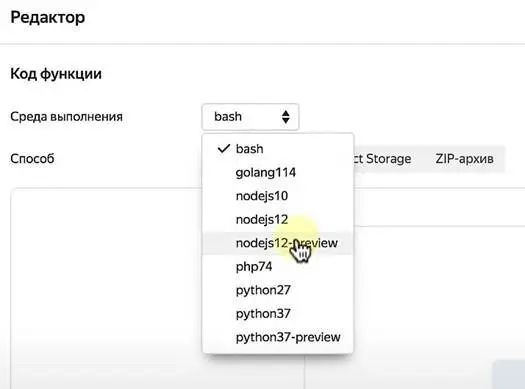Image resolution: width=525 pixels, height=389 pixels.
Task: Choose golang114 from the runtime list
Action: [x=278, y=172]
